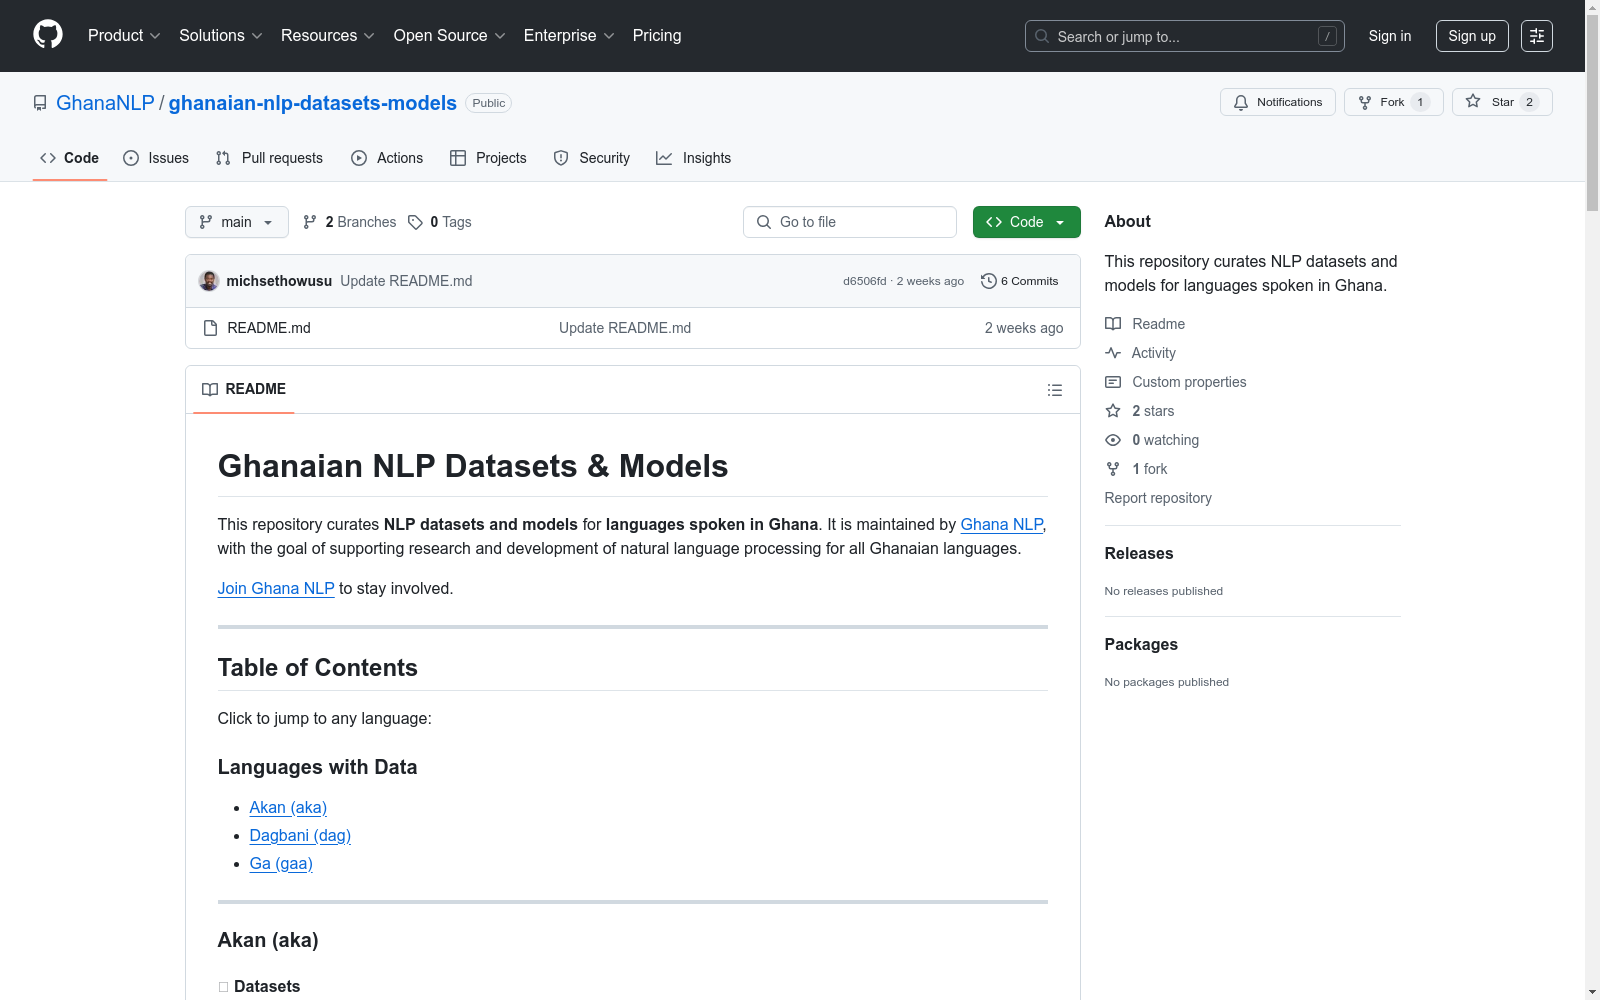The height and width of the screenshot is (1000, 1600).
Task: Click the Security shield icon
Action: coord(561,158)
